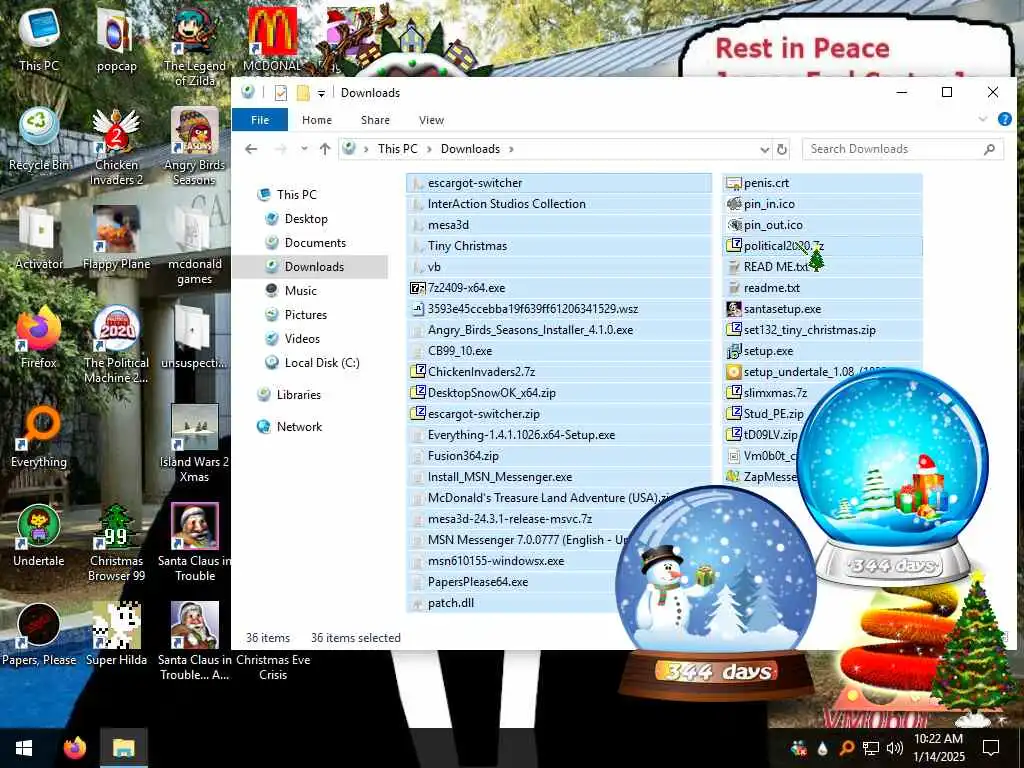The height and width of the screenshot is (768, 1024).
Task: Click the Search Downloads field
Action: [x=903, y=149]
